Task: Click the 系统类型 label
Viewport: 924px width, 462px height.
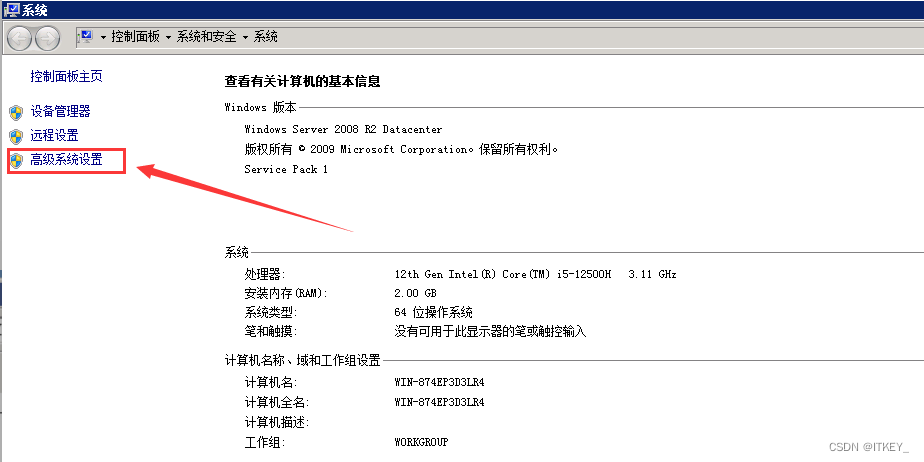Action: pyautogui.click(x=270, y=312)
